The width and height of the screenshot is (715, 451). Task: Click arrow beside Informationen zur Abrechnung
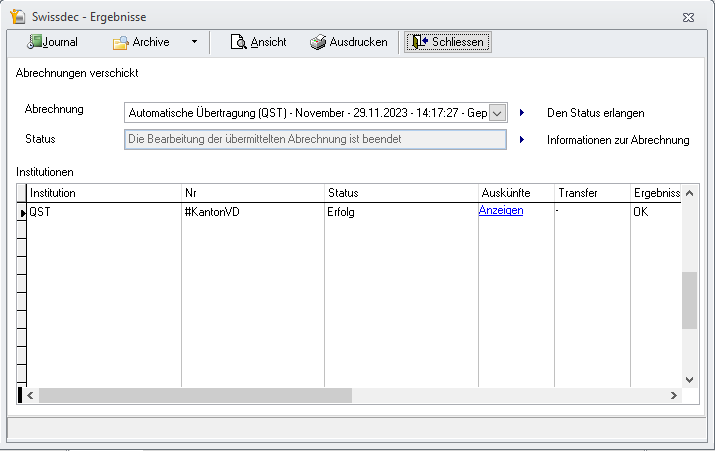pyautogui.click(x=522, y=140)
